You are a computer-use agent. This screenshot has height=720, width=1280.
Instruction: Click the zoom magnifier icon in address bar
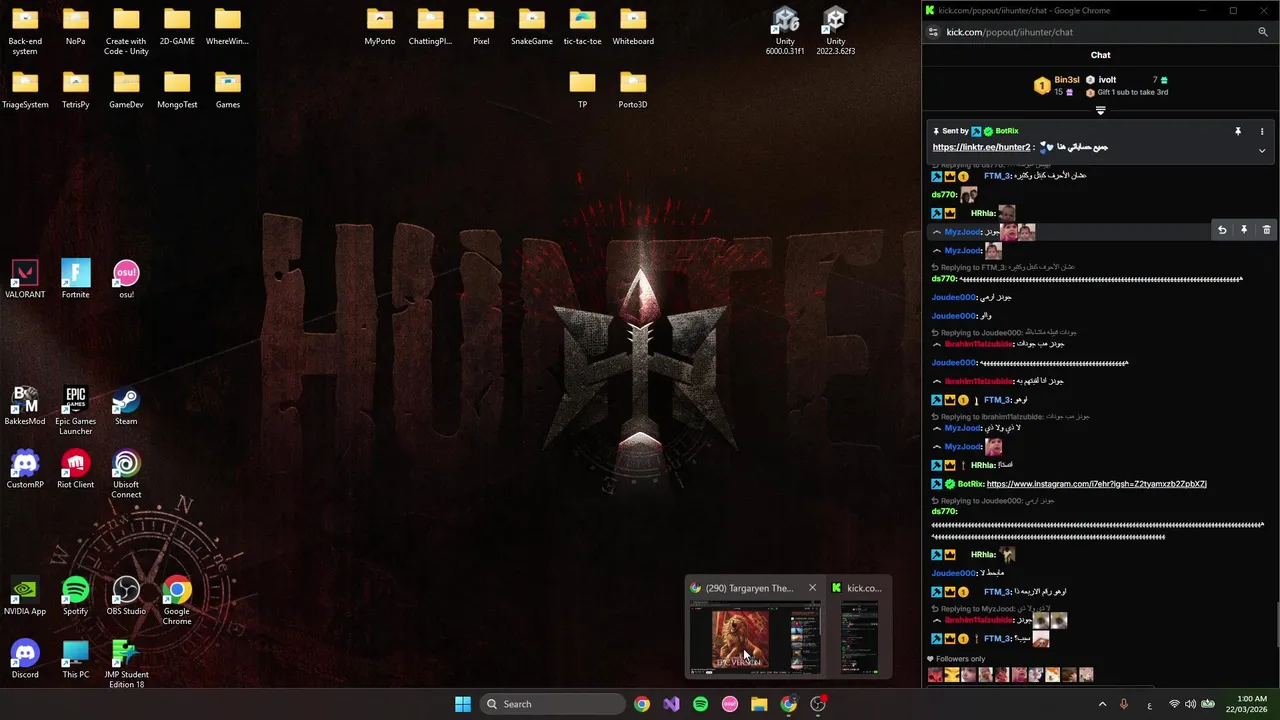click(1263, 32)
